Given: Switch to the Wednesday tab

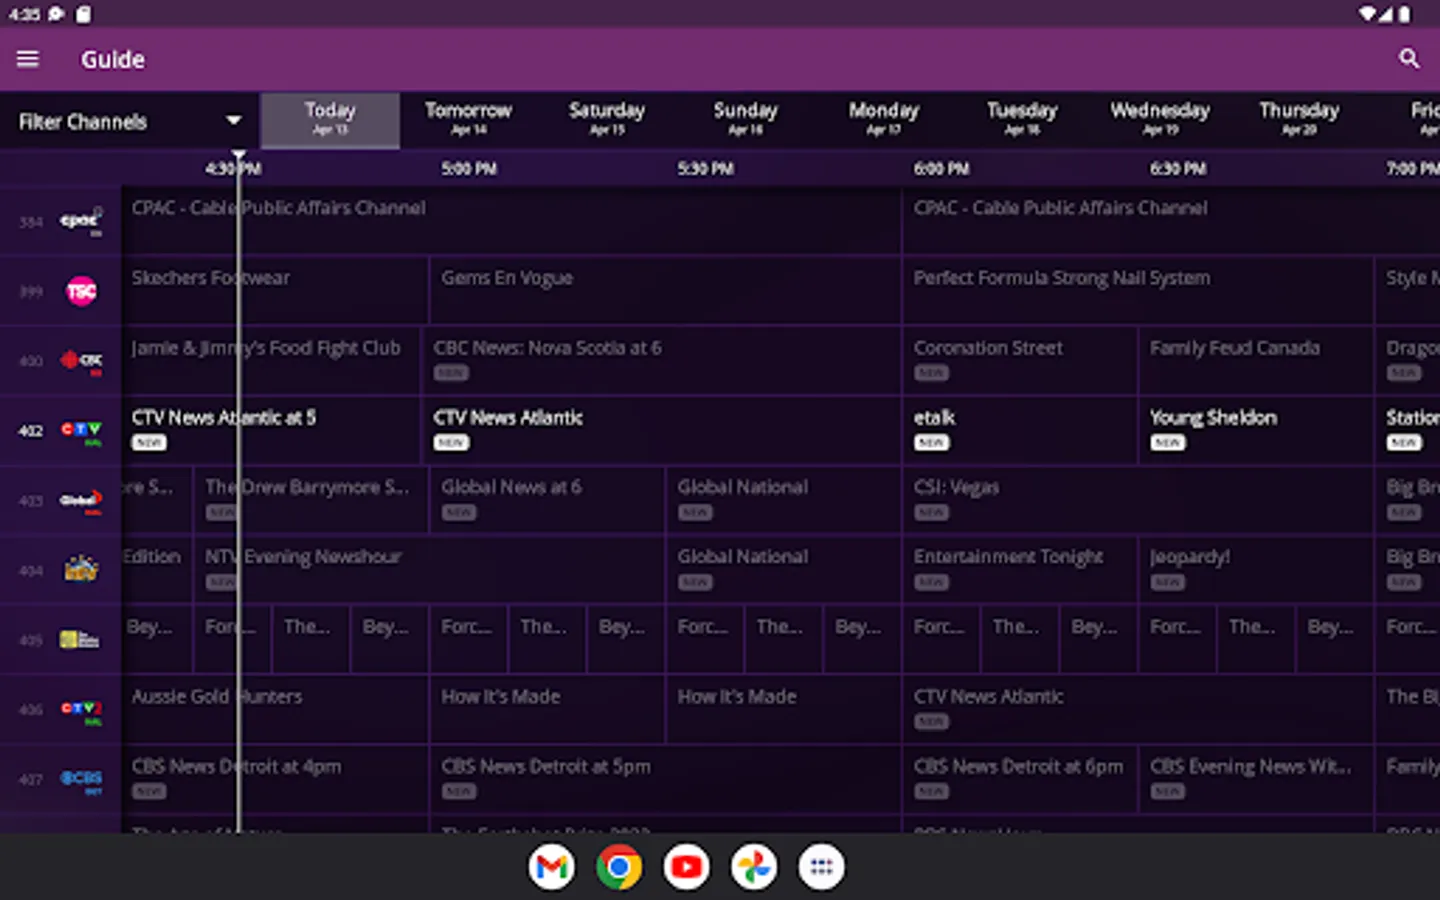Looking at the screenshot, I should coord(1160,120).
